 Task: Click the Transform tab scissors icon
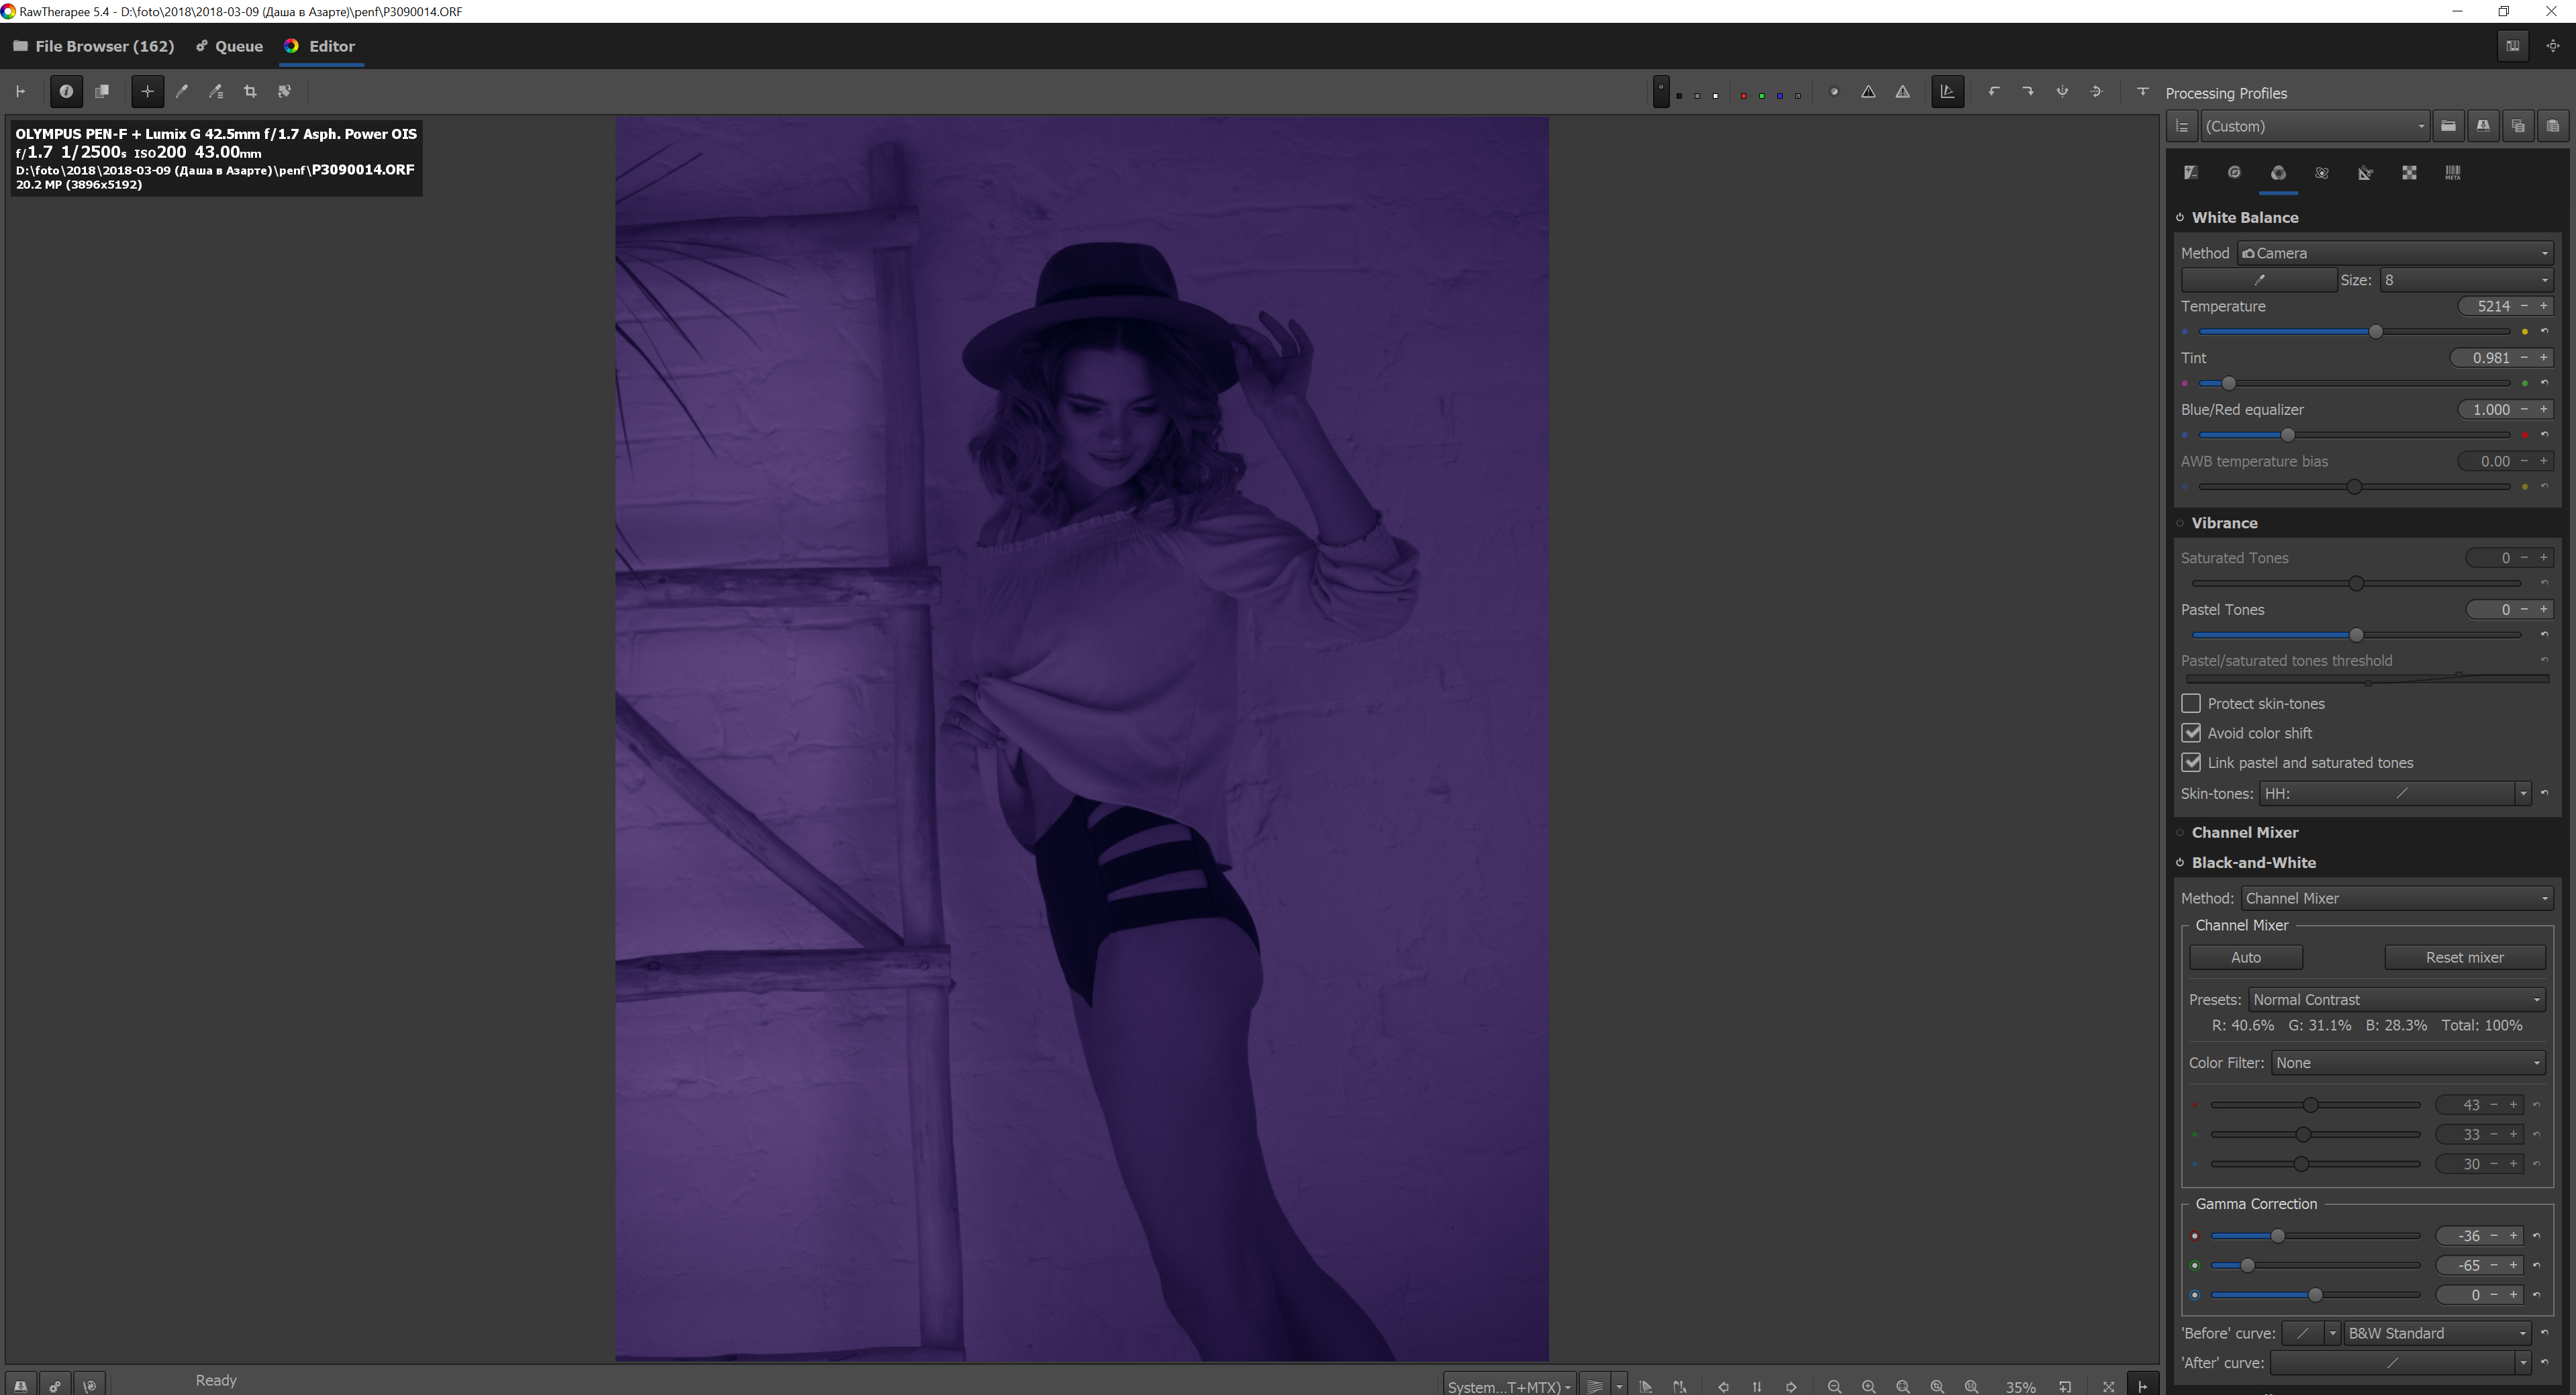tap(2365, 173)
